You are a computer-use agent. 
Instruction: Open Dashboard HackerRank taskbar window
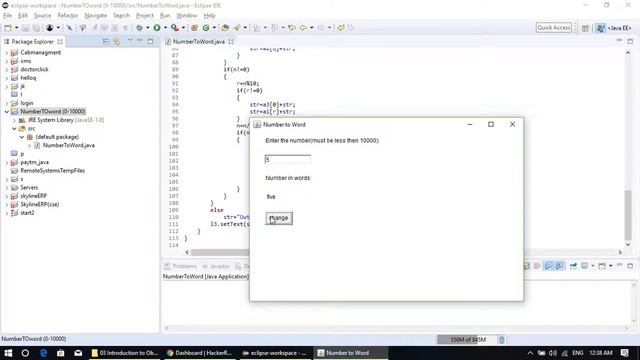(x=199, y=353)
